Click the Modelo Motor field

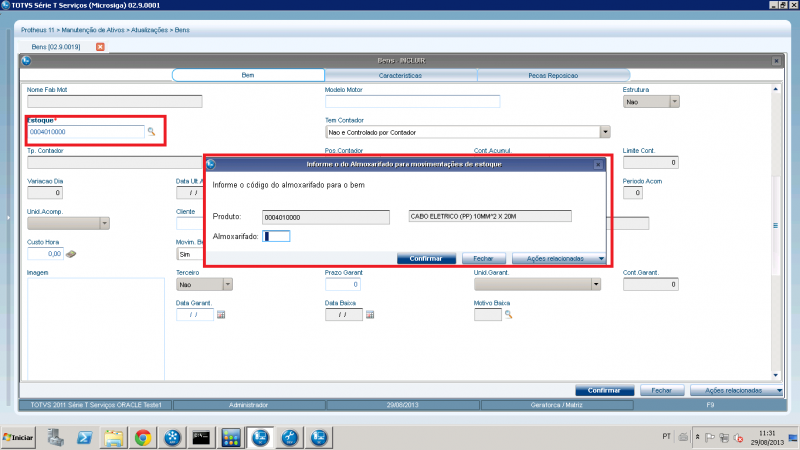(412, 102)
